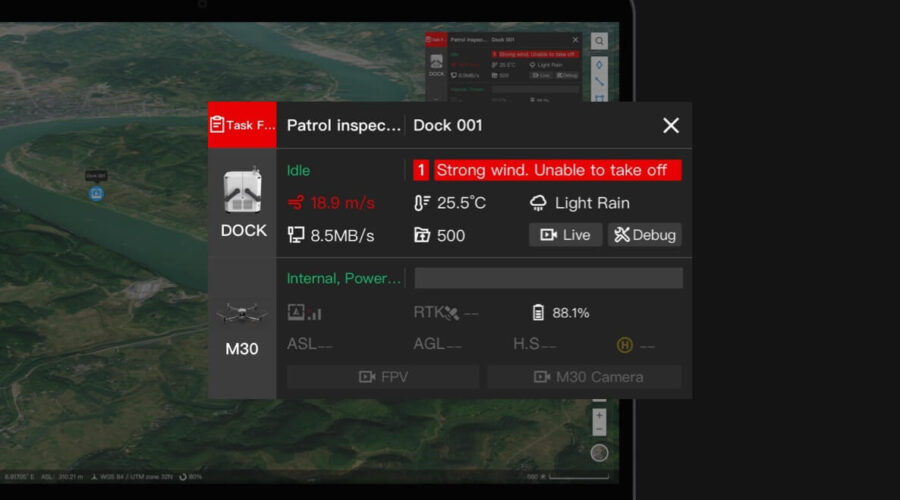
Task: Open the M30 Camera live view
Action: pyautogui.click(x=584, y=377)
